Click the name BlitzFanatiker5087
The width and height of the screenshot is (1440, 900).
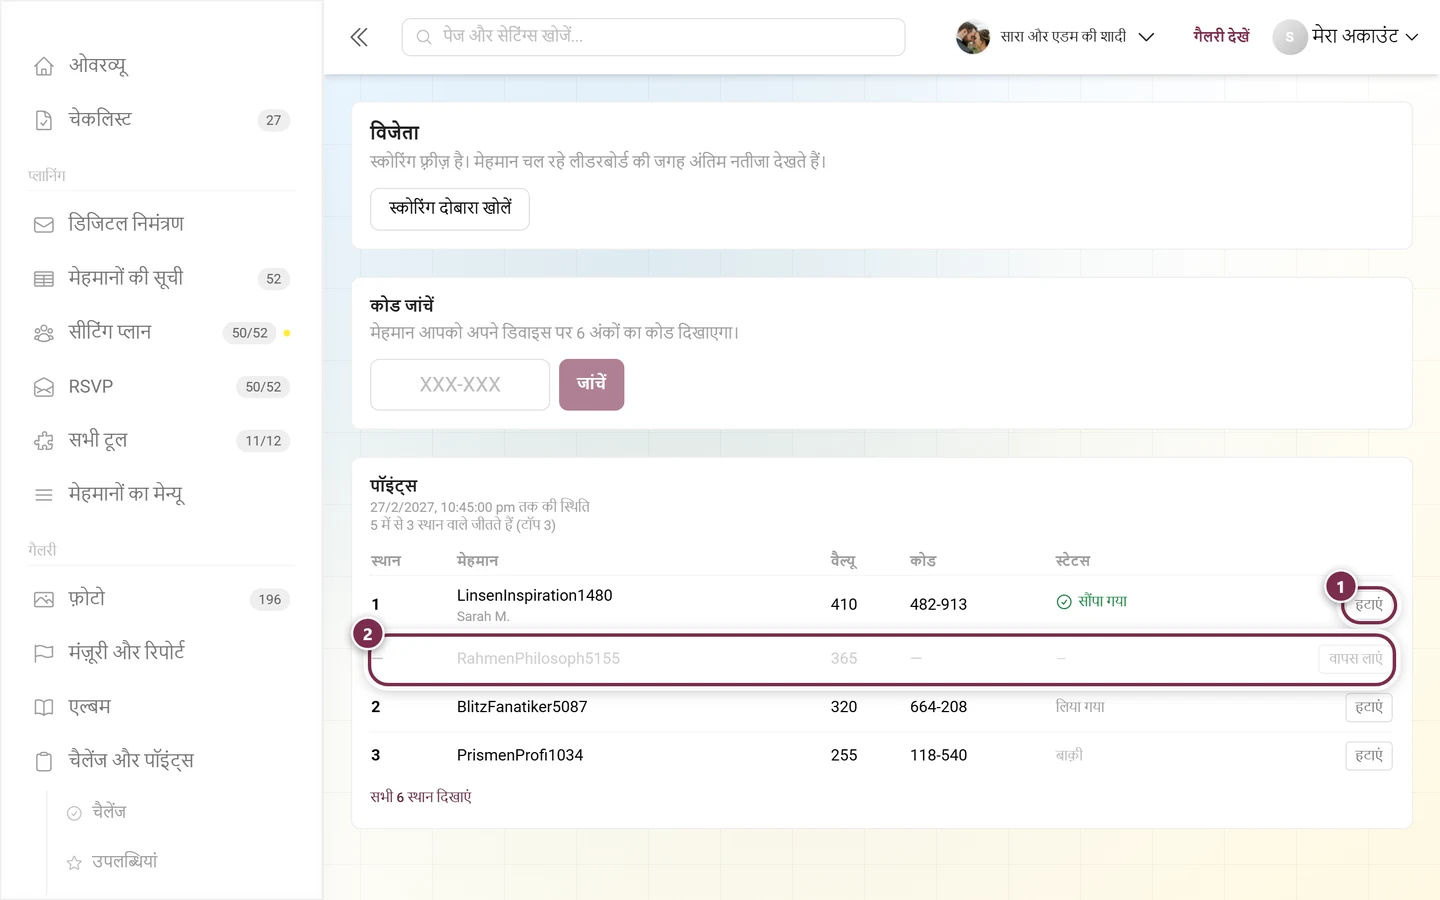(522, 707)
